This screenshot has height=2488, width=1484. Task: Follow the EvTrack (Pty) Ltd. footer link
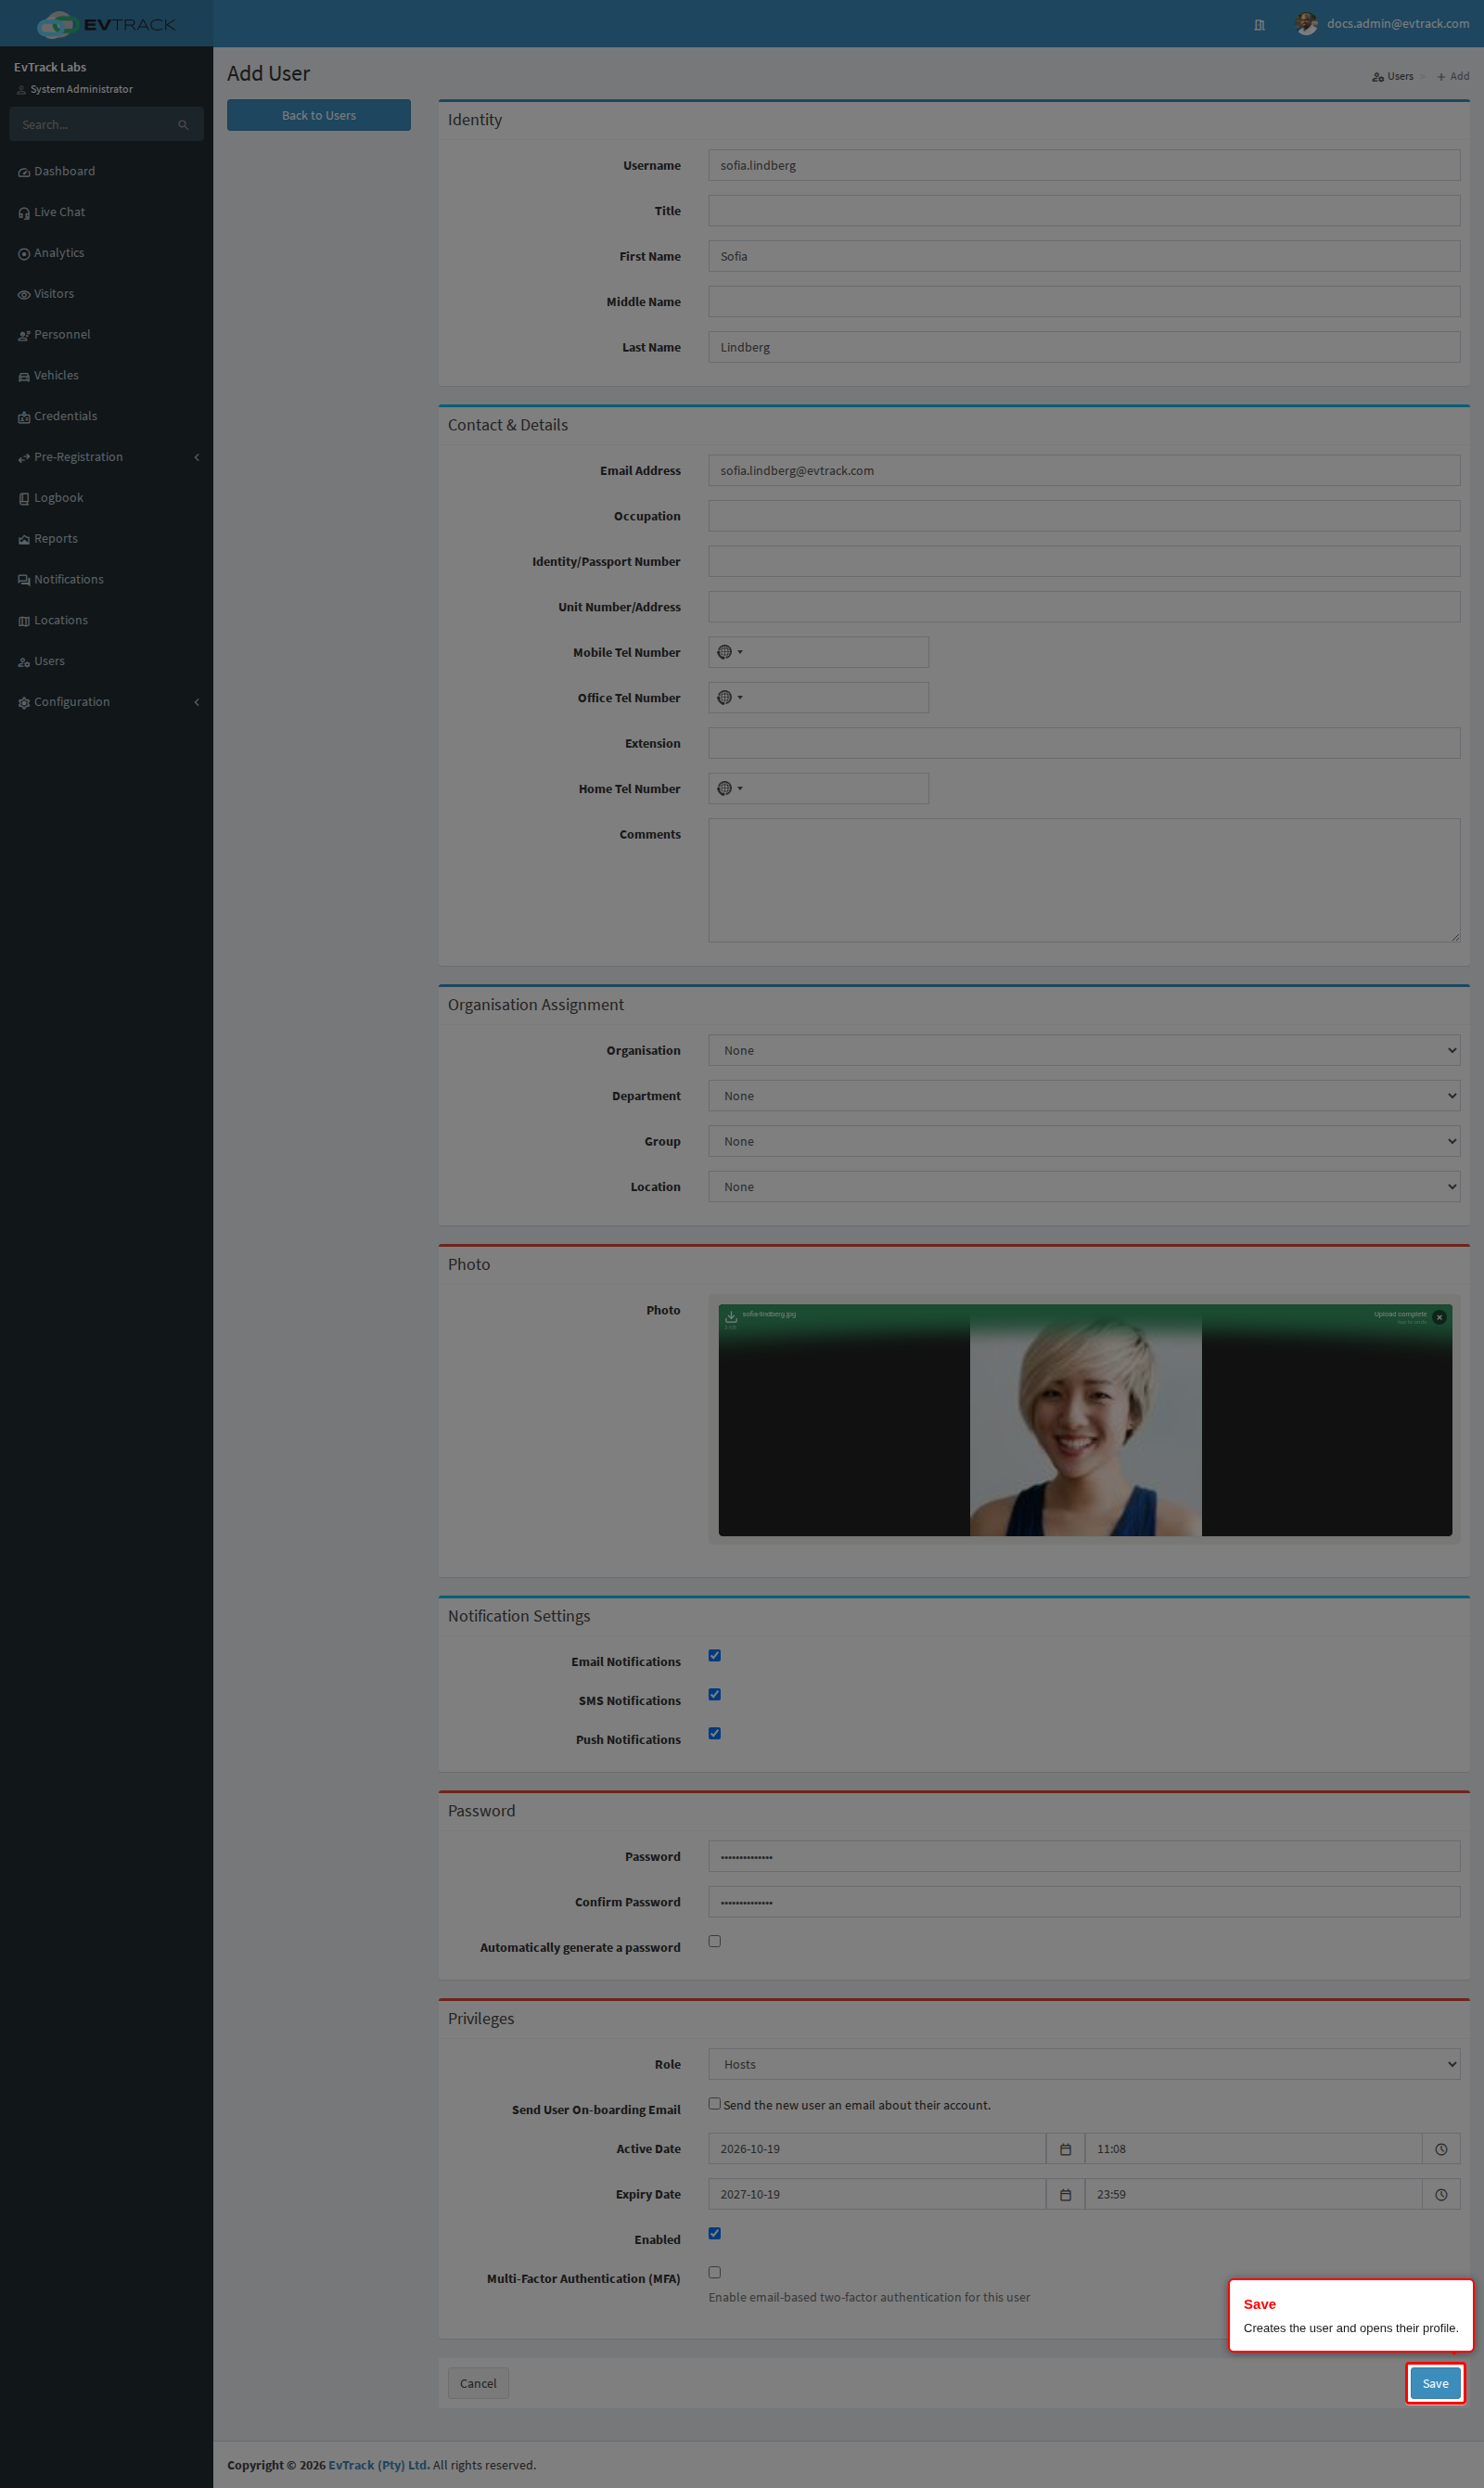click(379, 2465)
